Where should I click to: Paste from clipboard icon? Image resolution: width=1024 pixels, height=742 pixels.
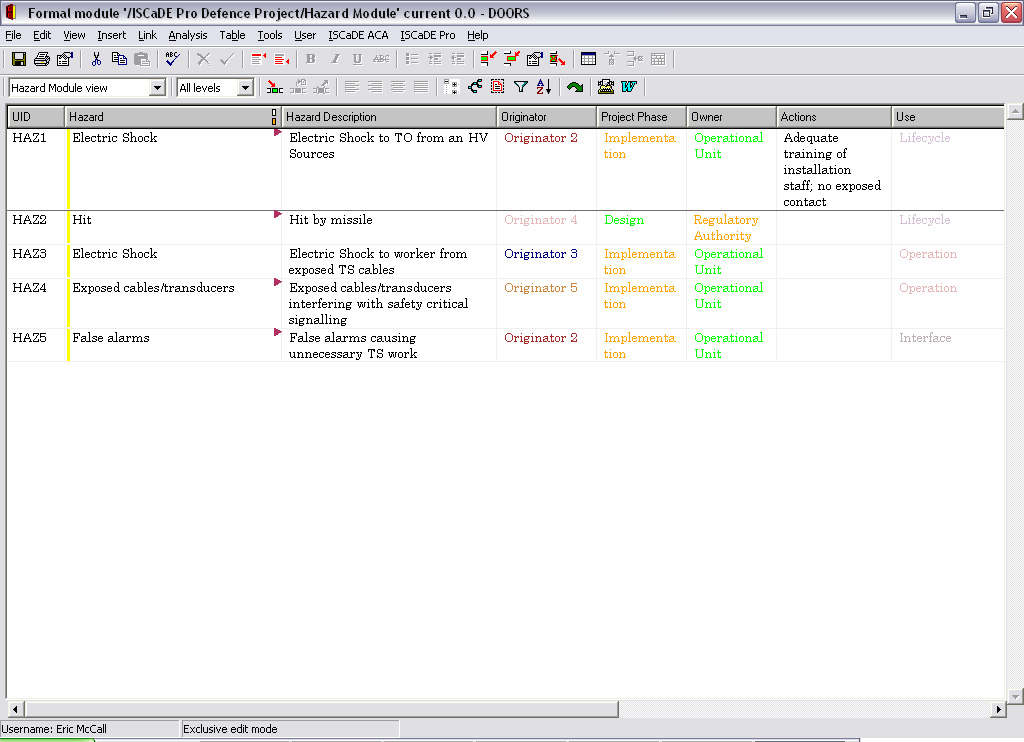142,59
